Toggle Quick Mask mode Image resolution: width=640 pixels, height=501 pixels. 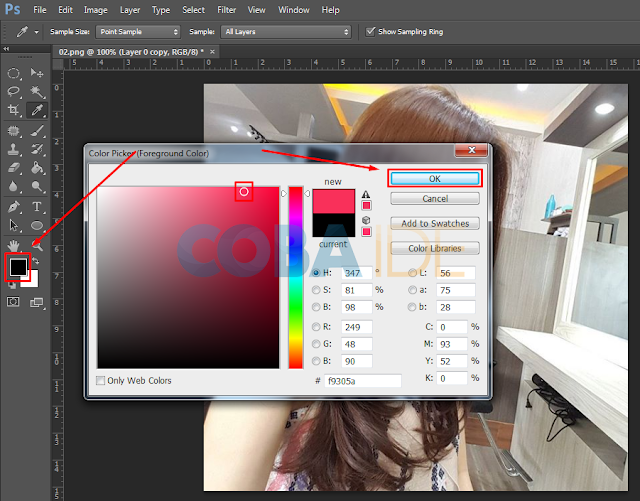(x=13, y=302)
